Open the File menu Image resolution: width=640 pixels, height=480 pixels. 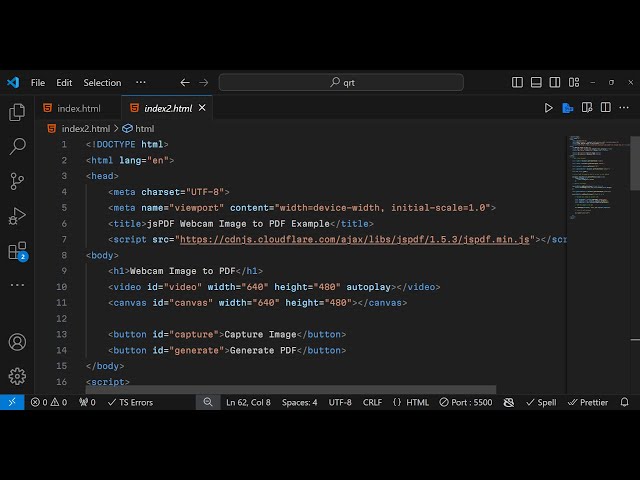point(38,83)
